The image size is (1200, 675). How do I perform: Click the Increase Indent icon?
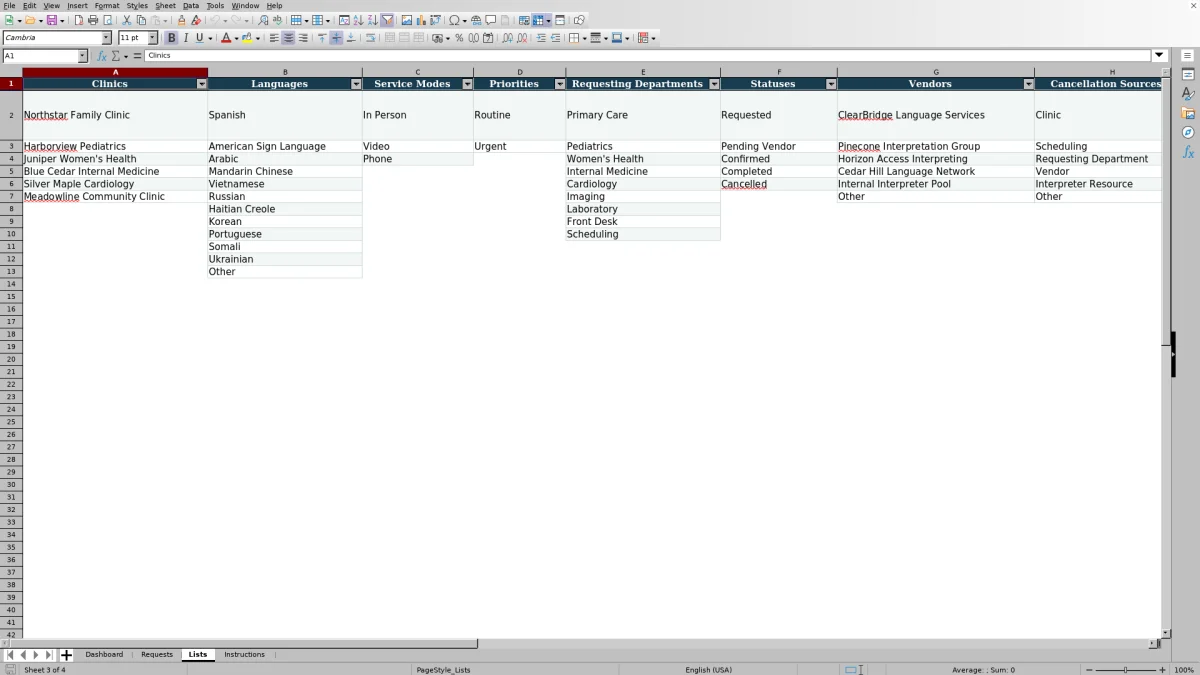541,38
